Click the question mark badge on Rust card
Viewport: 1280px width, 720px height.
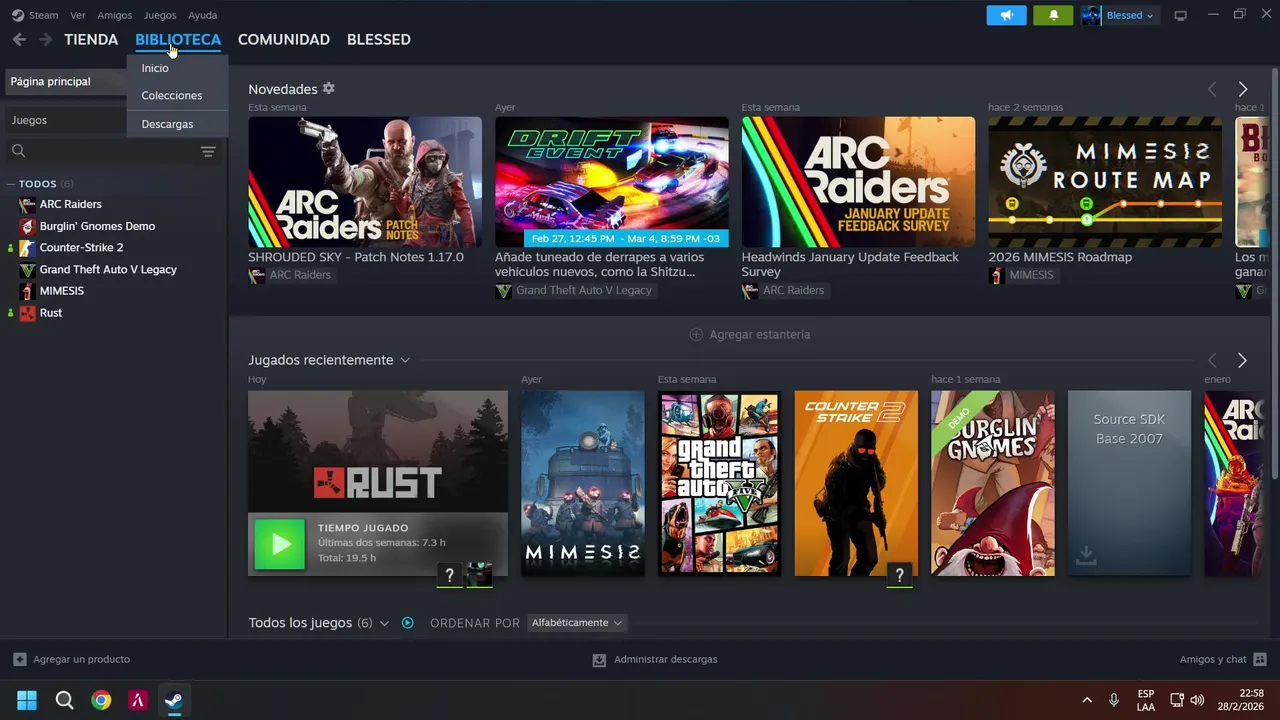(x=450, y=574)
